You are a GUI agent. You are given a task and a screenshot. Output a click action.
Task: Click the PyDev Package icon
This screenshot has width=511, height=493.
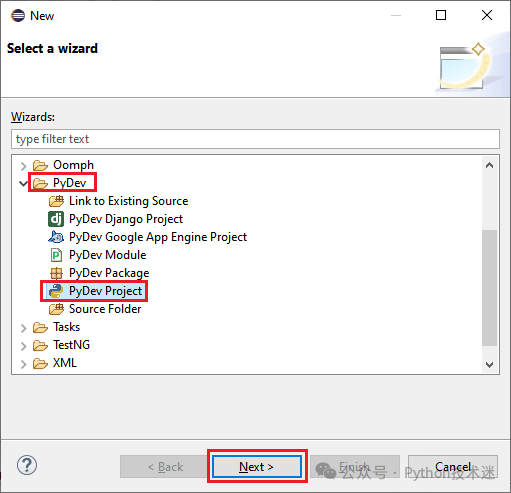pyautogui.click(x=56, y=273)
